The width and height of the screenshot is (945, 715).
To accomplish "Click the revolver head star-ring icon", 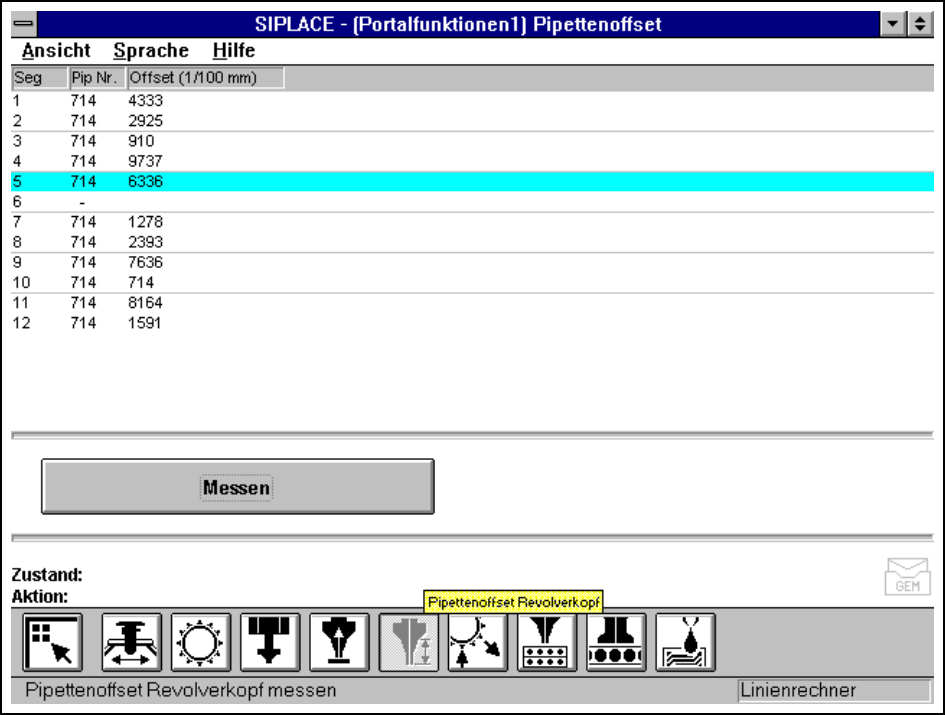I will coord(201,643).
